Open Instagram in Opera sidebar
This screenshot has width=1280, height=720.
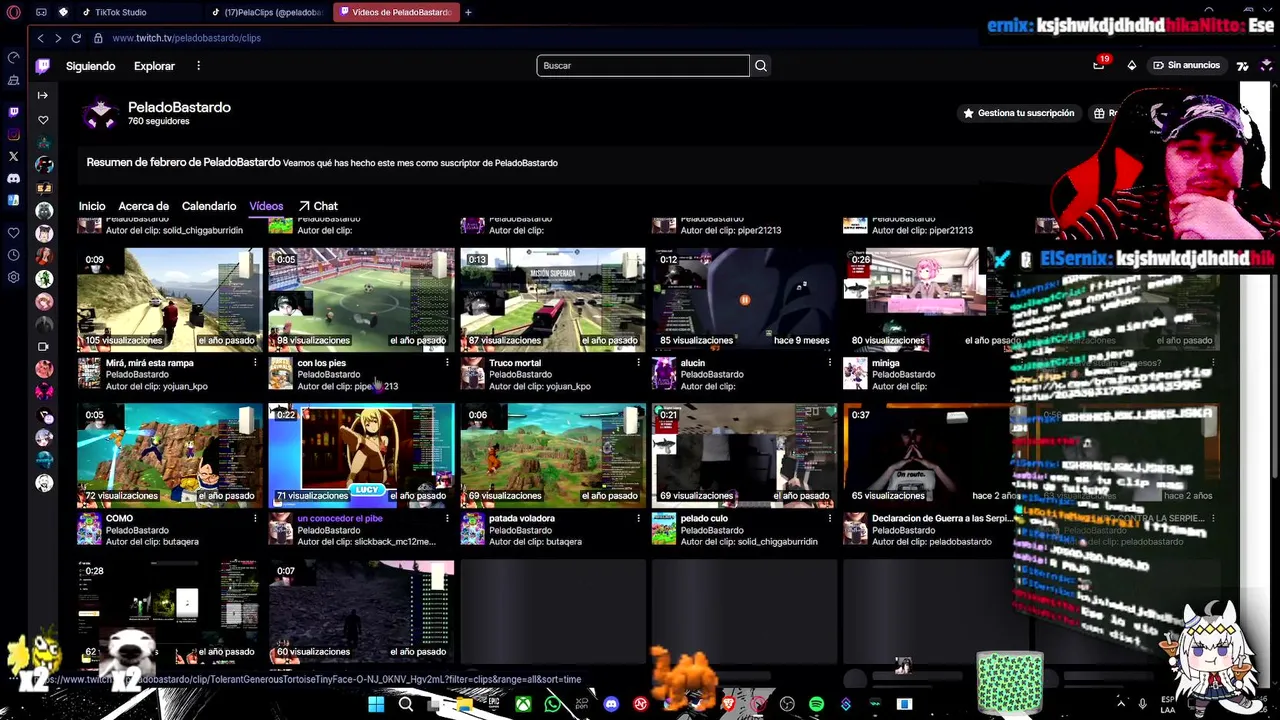(14, 134)
